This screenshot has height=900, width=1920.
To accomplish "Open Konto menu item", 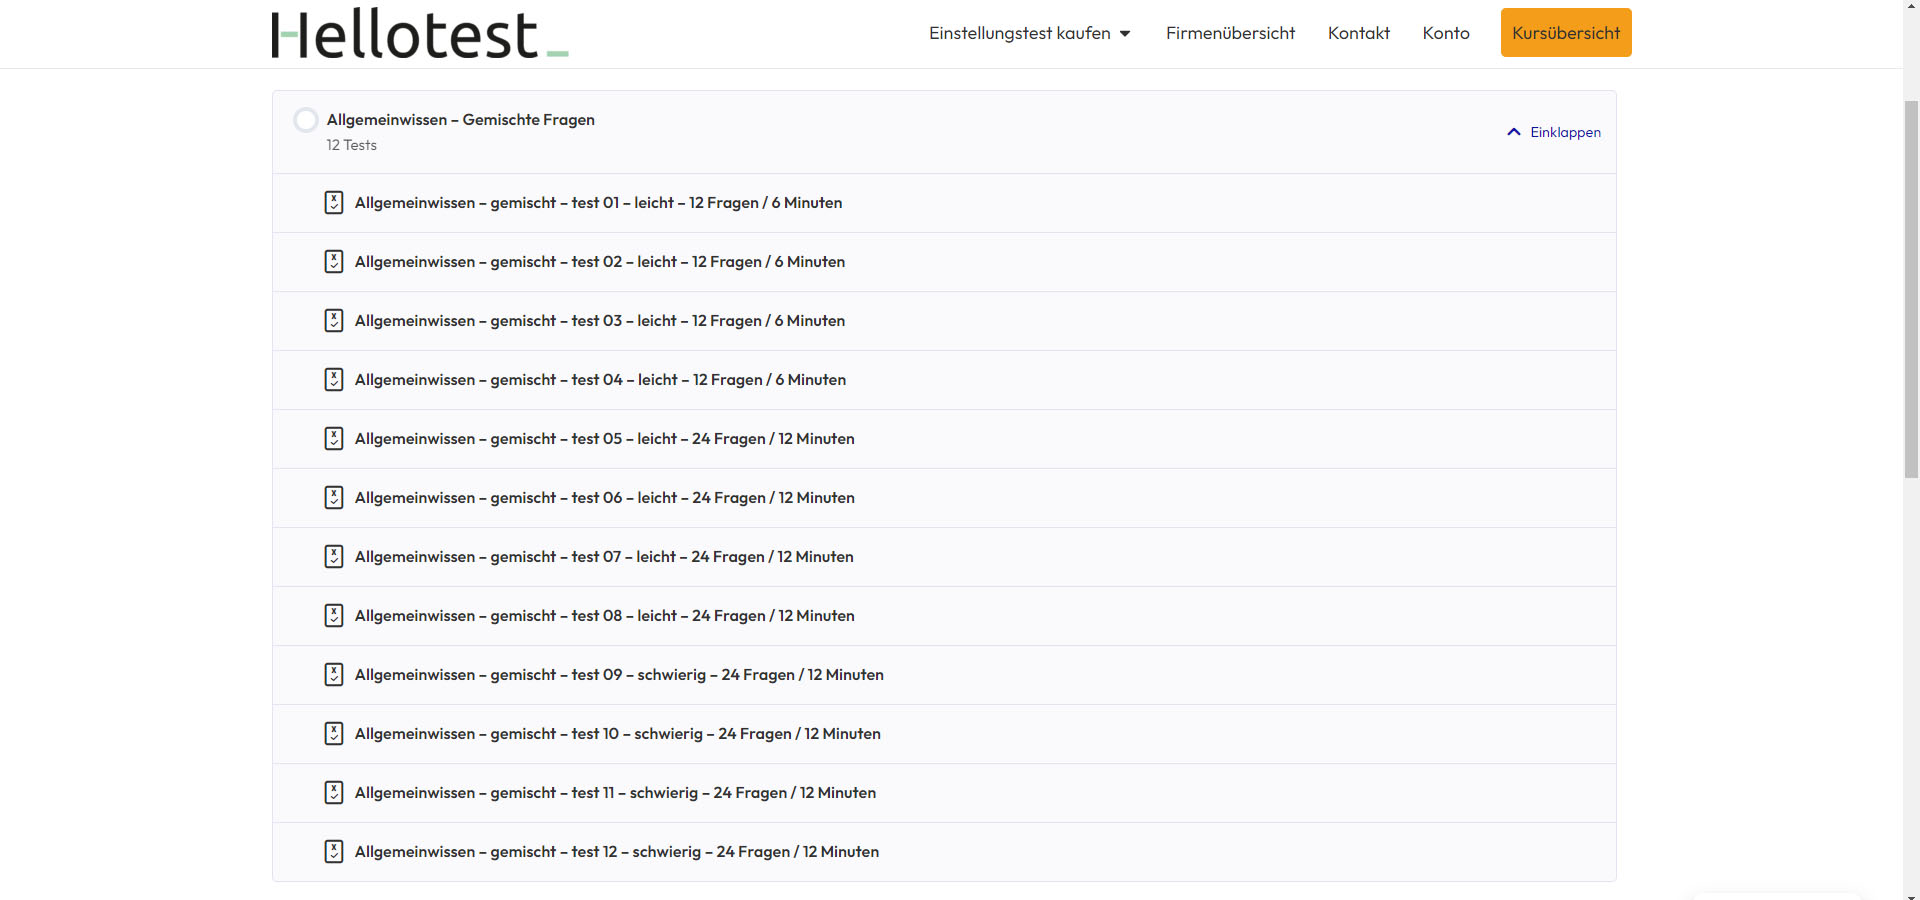I will pos(1446,33).
